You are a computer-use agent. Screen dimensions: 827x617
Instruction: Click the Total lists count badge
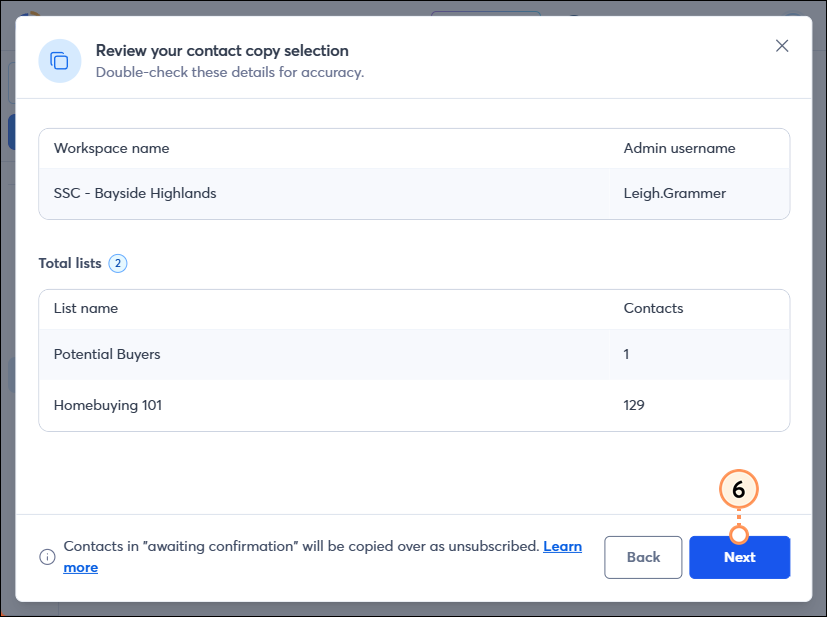(x=118, y=263)
